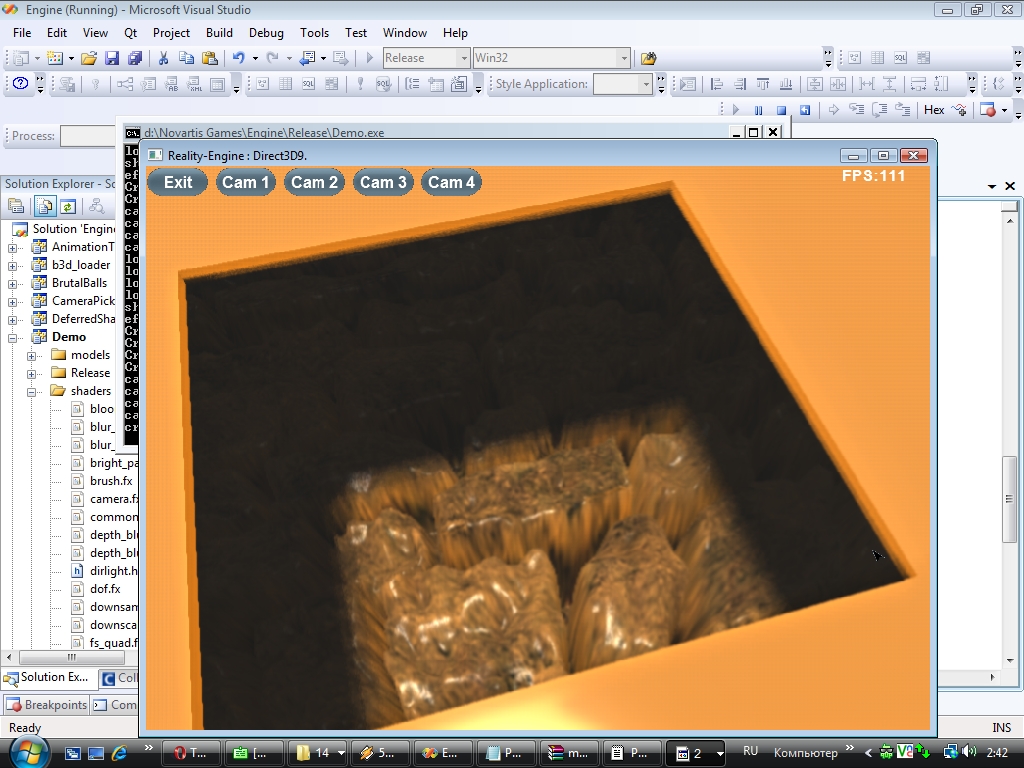Expand the models folder
Viewport: 1024px width, 768px height.
click(x=32, y=355)
